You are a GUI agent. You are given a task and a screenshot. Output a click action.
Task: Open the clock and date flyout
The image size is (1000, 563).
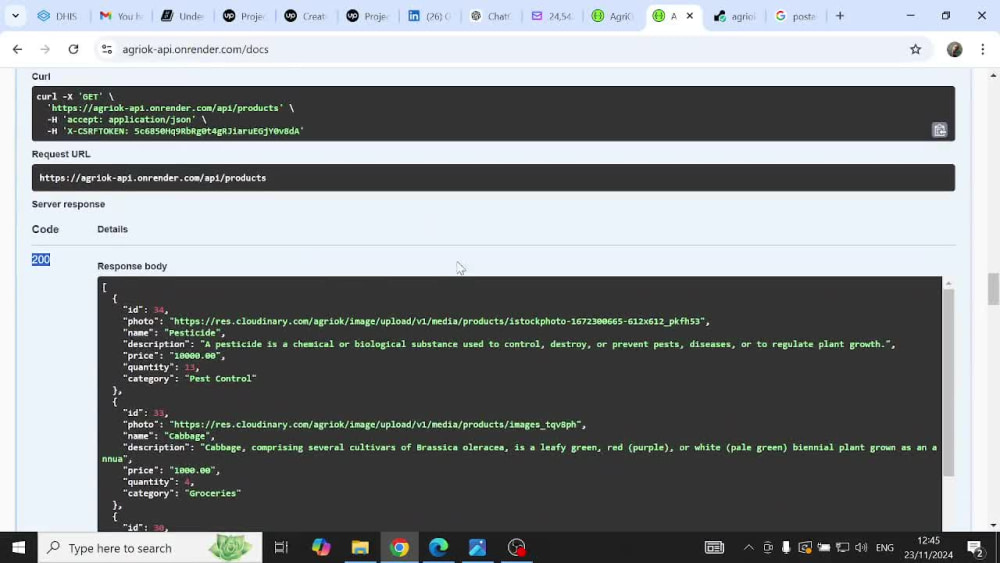click(928, 548)
